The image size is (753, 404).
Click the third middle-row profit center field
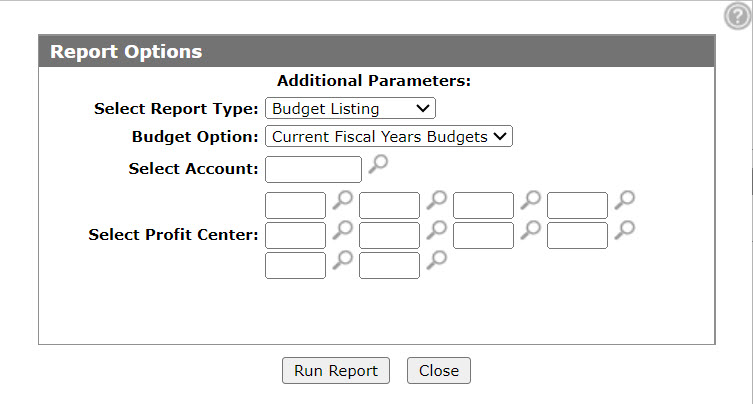[x=484, y=235]
